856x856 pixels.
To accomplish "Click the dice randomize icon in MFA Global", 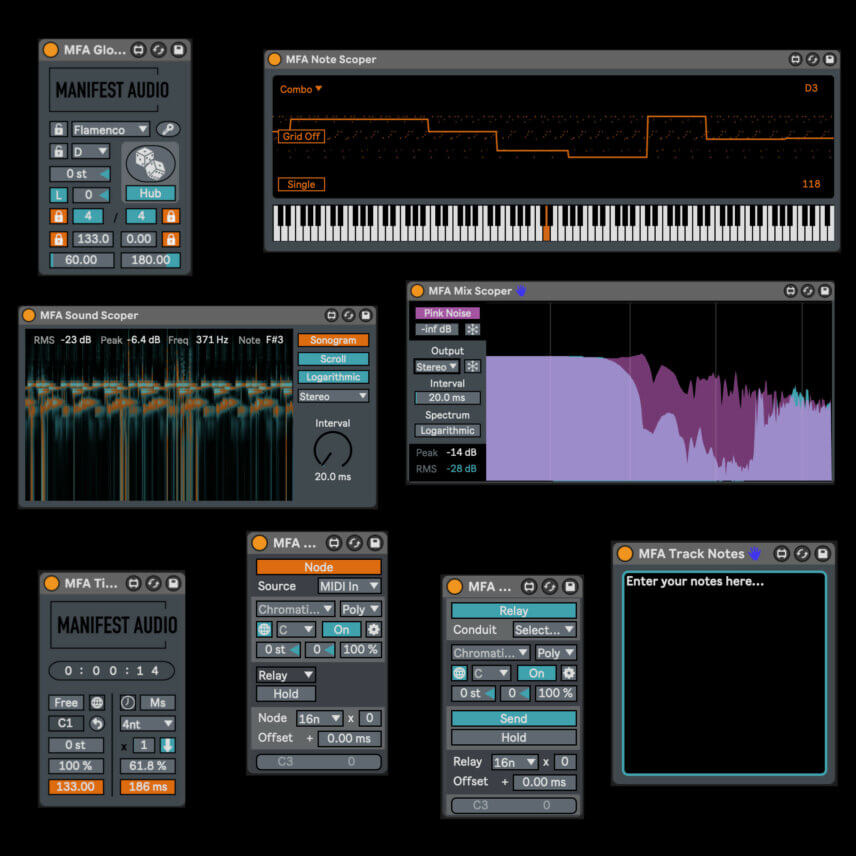I will click(151, 164).
